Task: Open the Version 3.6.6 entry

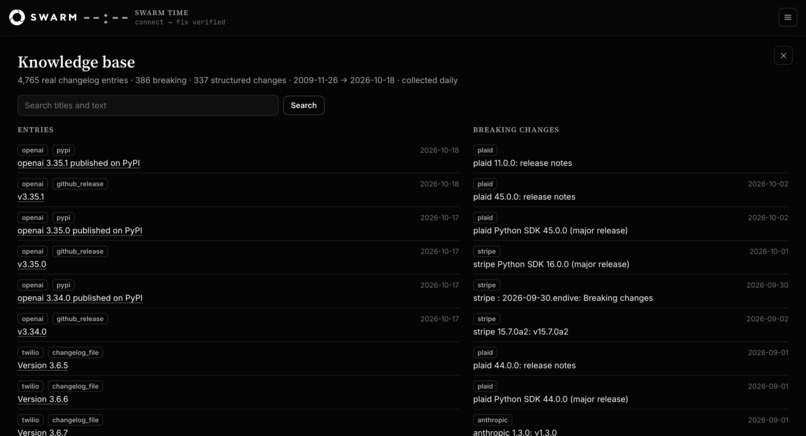Action: click(x=43, y=399)
